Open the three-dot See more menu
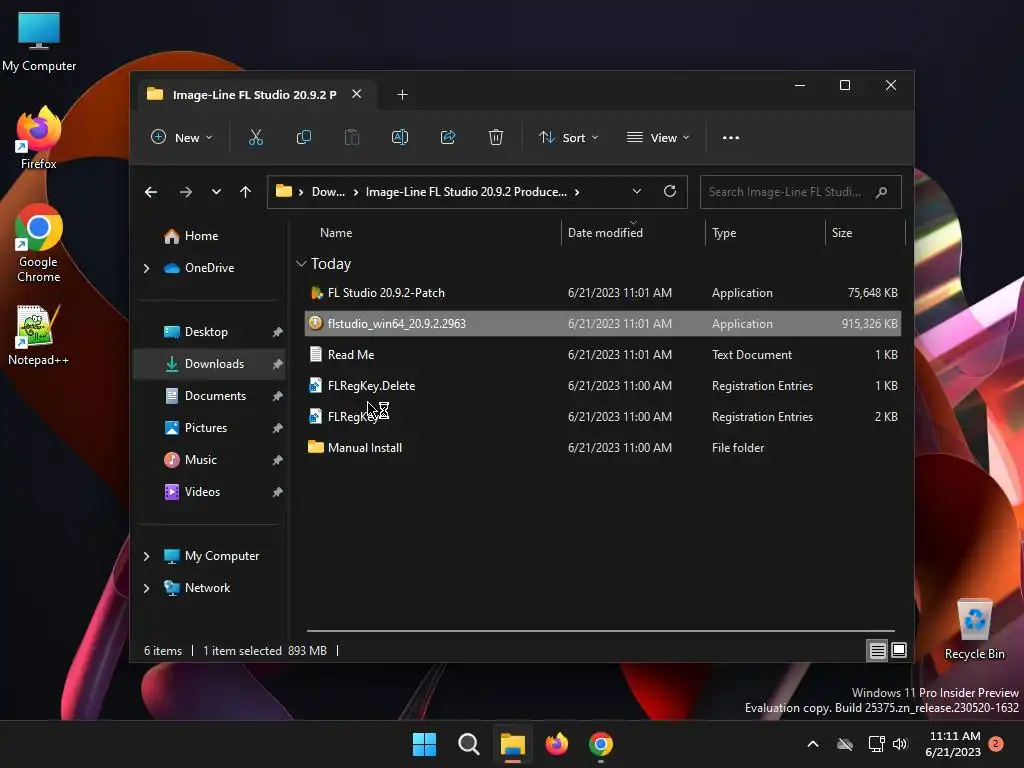The height and width of the screenshot is (768, 1024). point(731,138)
